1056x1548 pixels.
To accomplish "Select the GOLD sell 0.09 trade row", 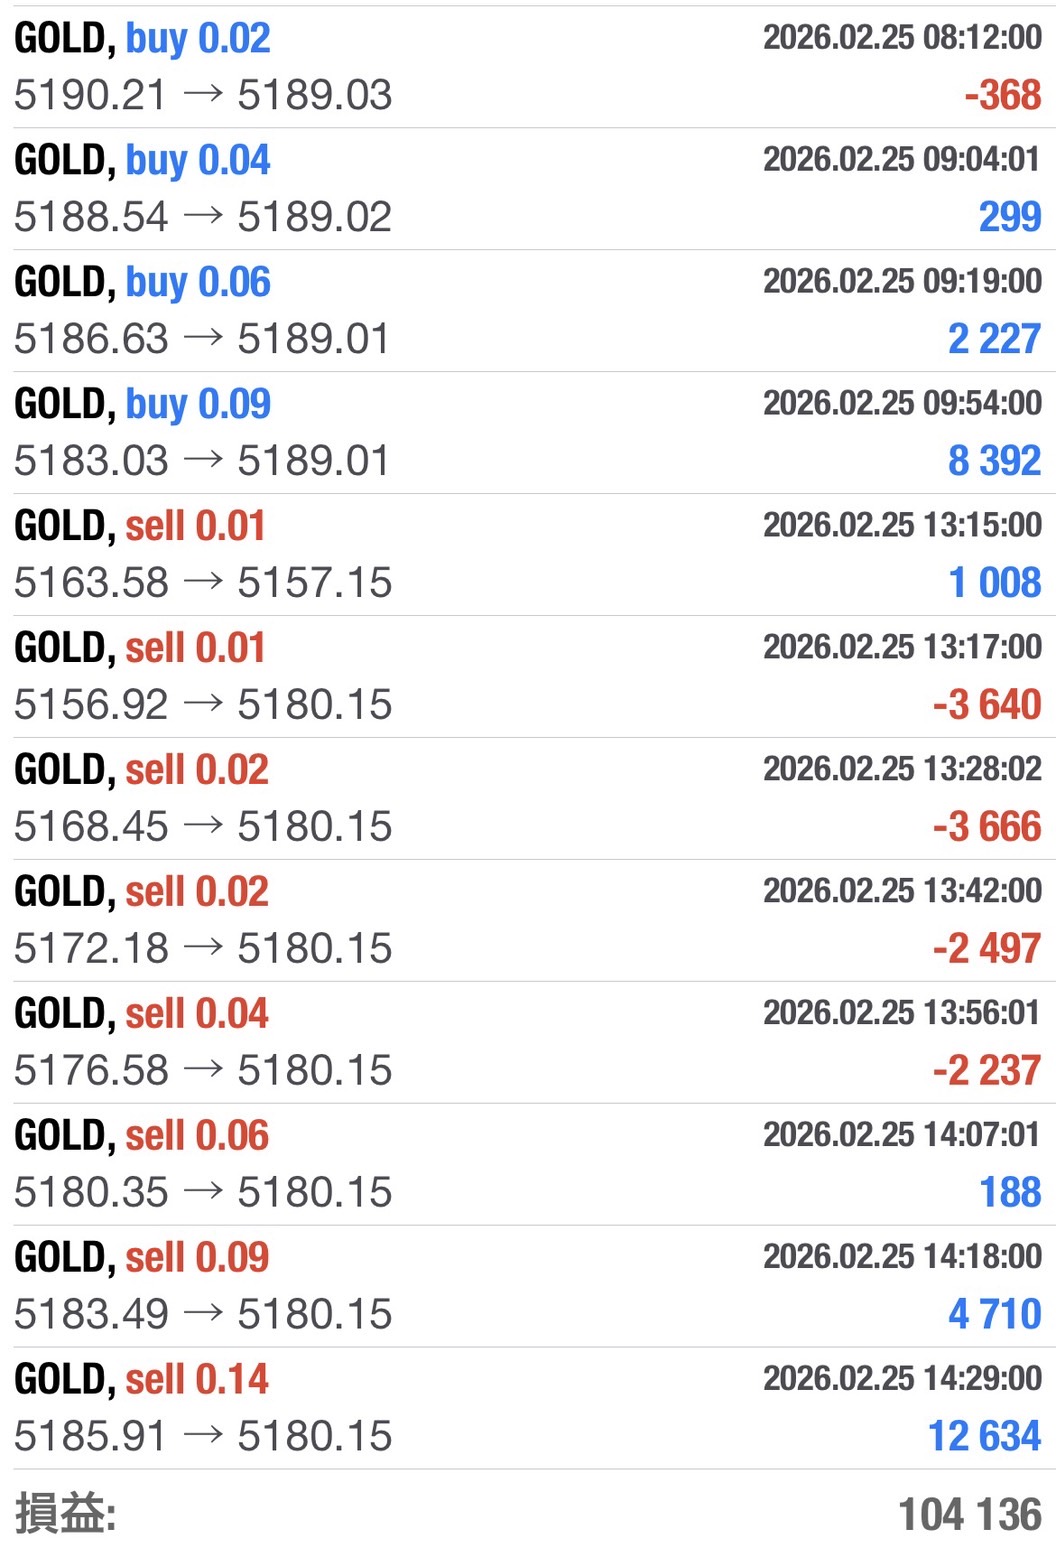I will click(141, 1259).
